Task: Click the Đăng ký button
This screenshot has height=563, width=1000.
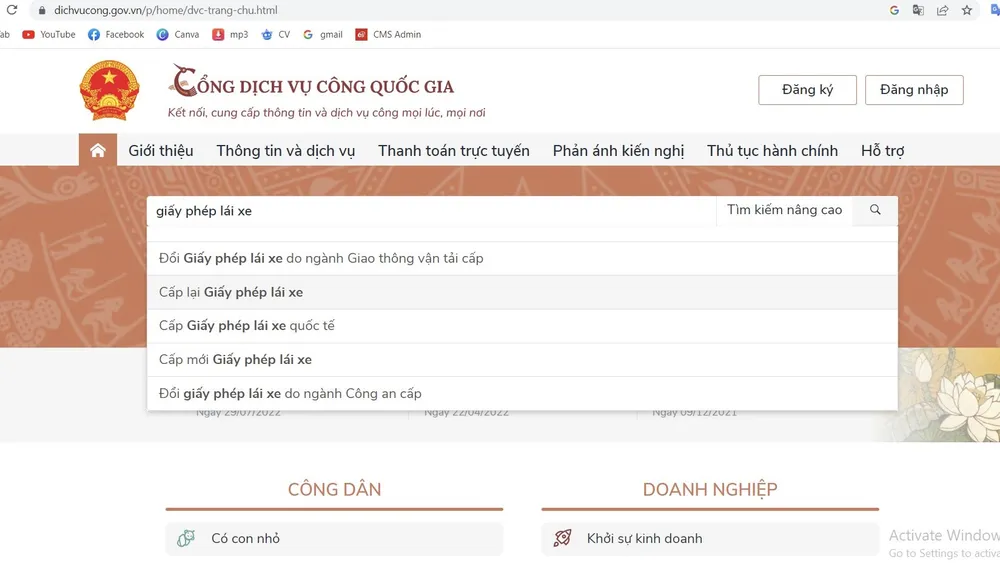Action: tap(807, 90)
